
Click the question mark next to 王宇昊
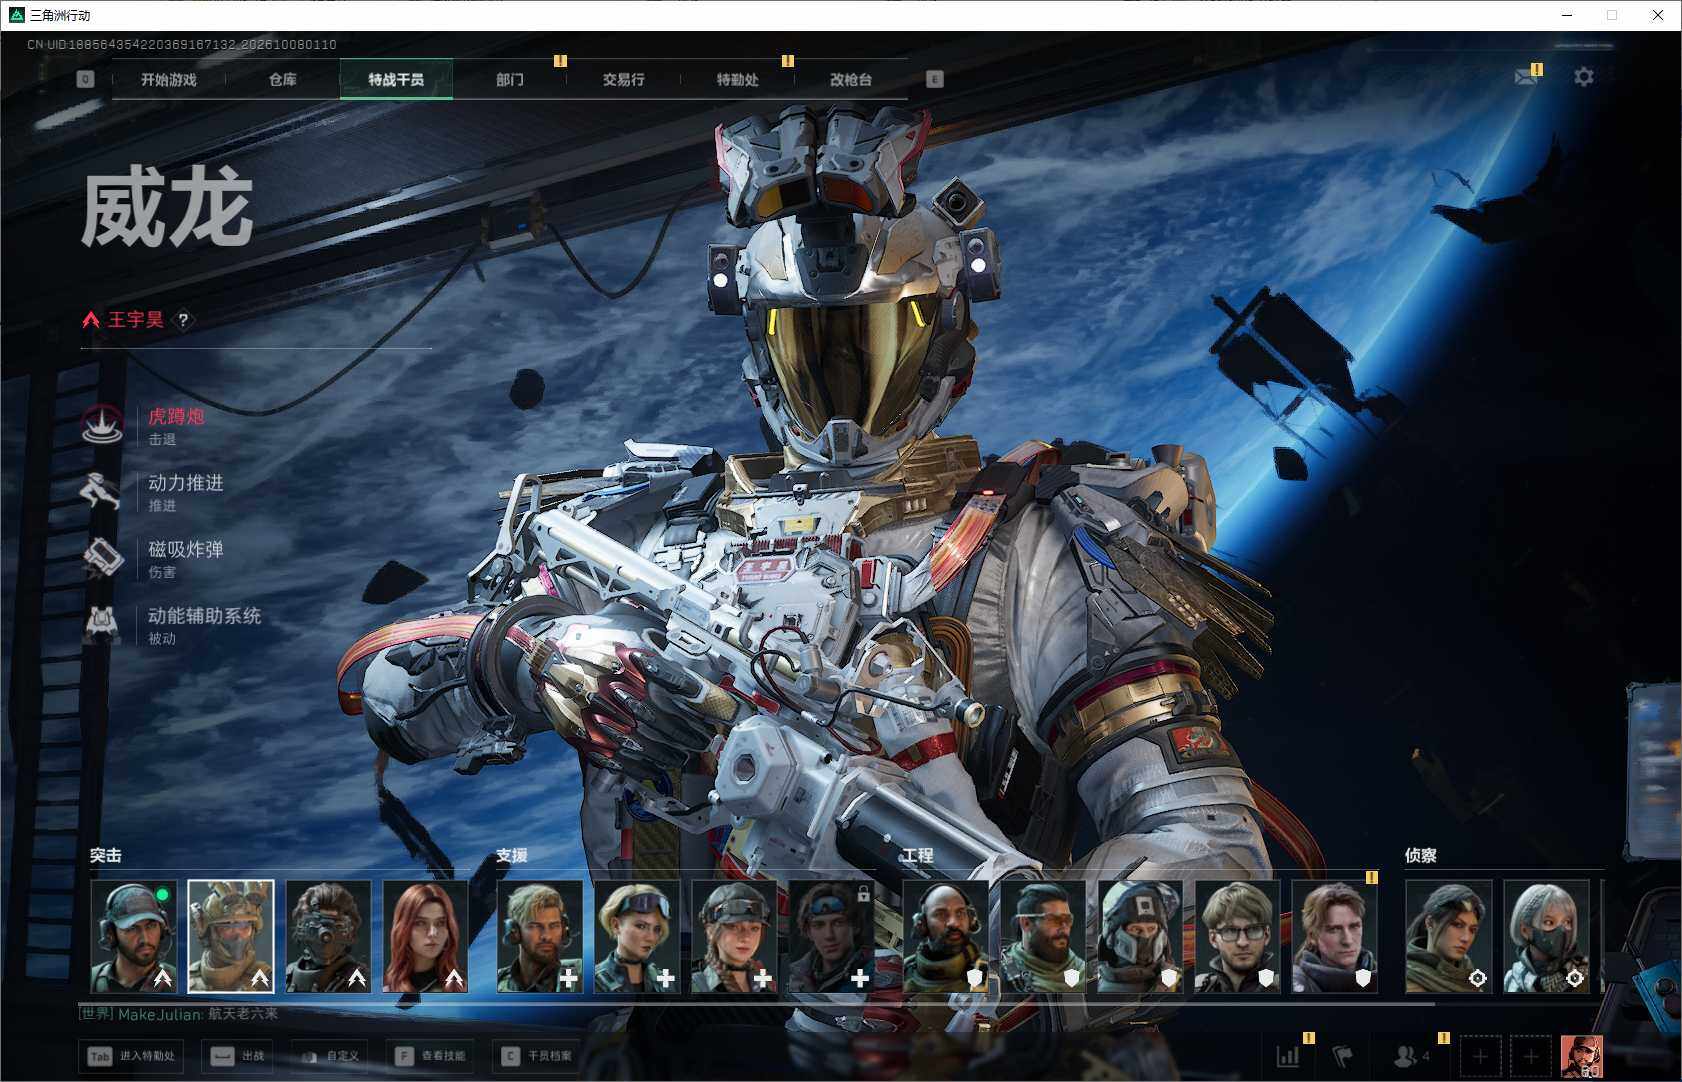[183, 320]
